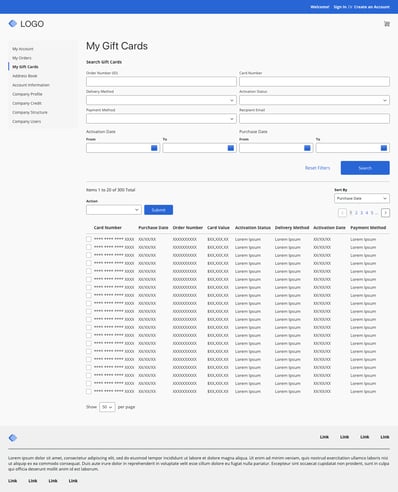Open calendar for Activation Date To
Viewport: 398px width, 492px height.
click(x=231, y=148)
